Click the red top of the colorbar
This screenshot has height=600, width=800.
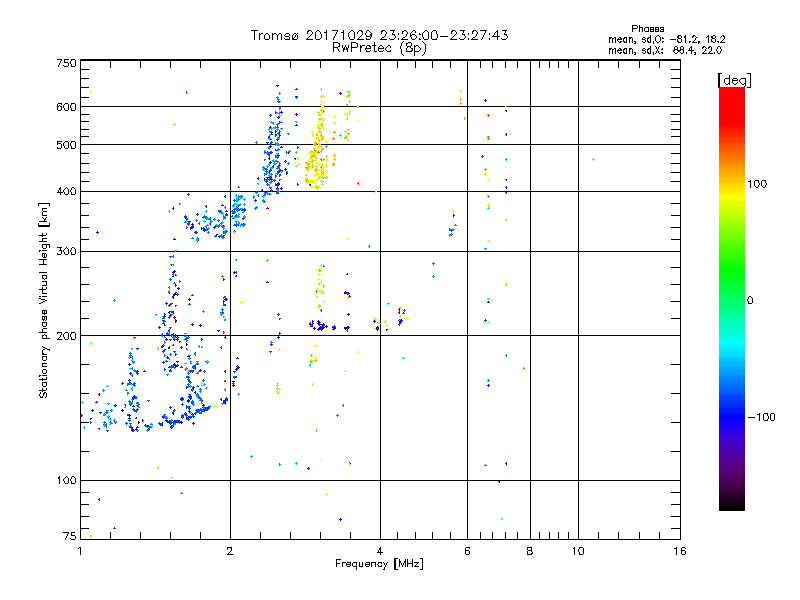(731, 93)
